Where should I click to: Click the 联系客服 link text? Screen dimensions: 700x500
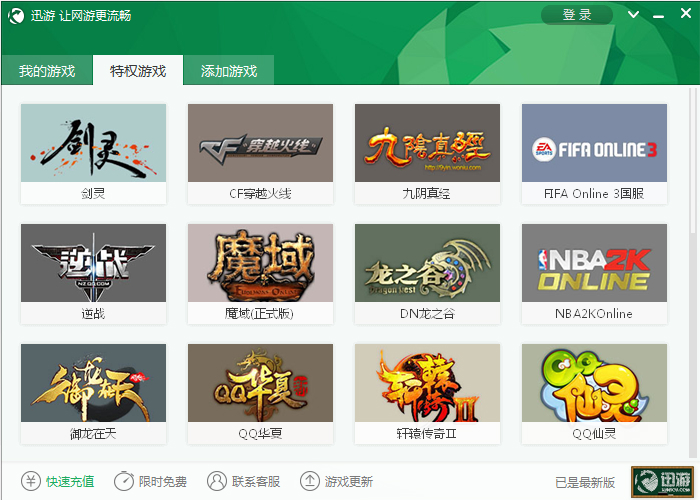256,481
